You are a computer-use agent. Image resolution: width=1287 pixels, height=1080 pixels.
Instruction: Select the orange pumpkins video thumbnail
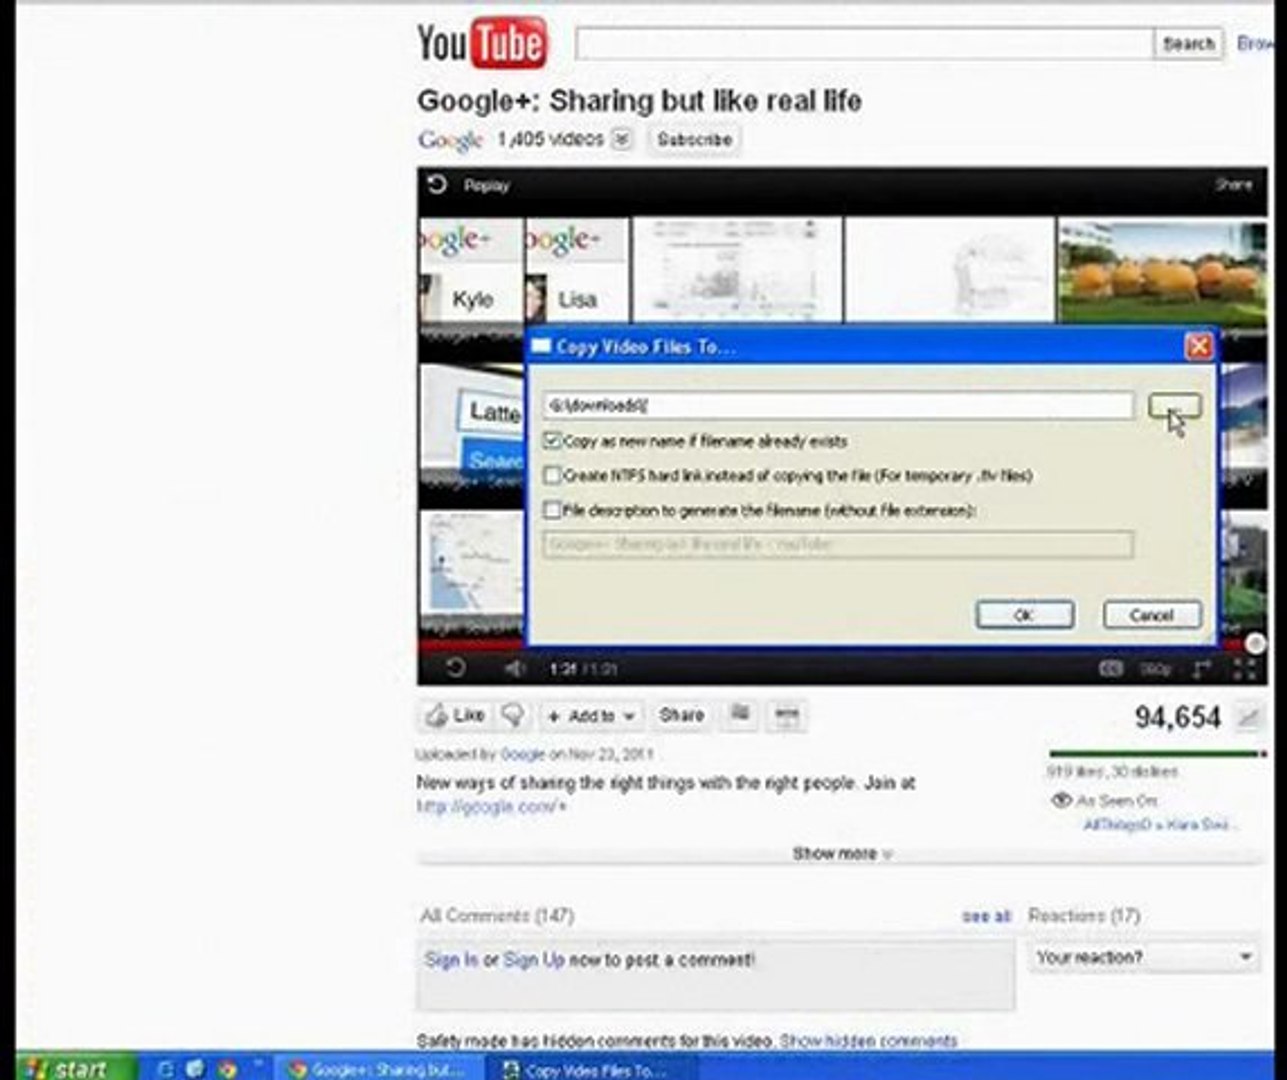1162,270
